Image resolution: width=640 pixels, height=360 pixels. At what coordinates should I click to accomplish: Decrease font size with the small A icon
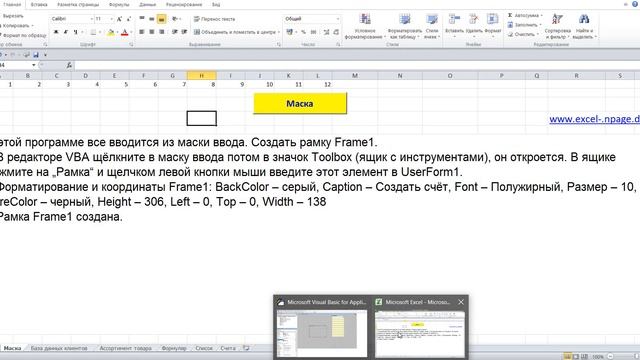pos(129,19)
